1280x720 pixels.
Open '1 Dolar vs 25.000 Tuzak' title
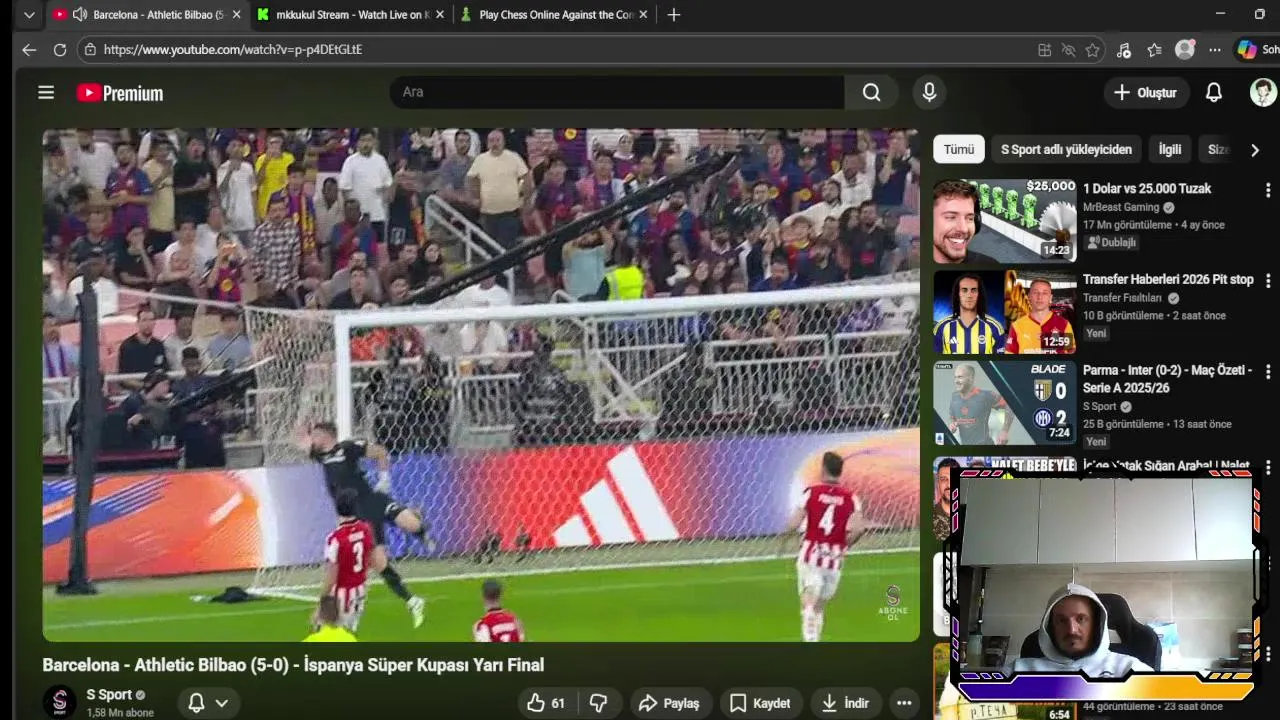pos(1147,188)
